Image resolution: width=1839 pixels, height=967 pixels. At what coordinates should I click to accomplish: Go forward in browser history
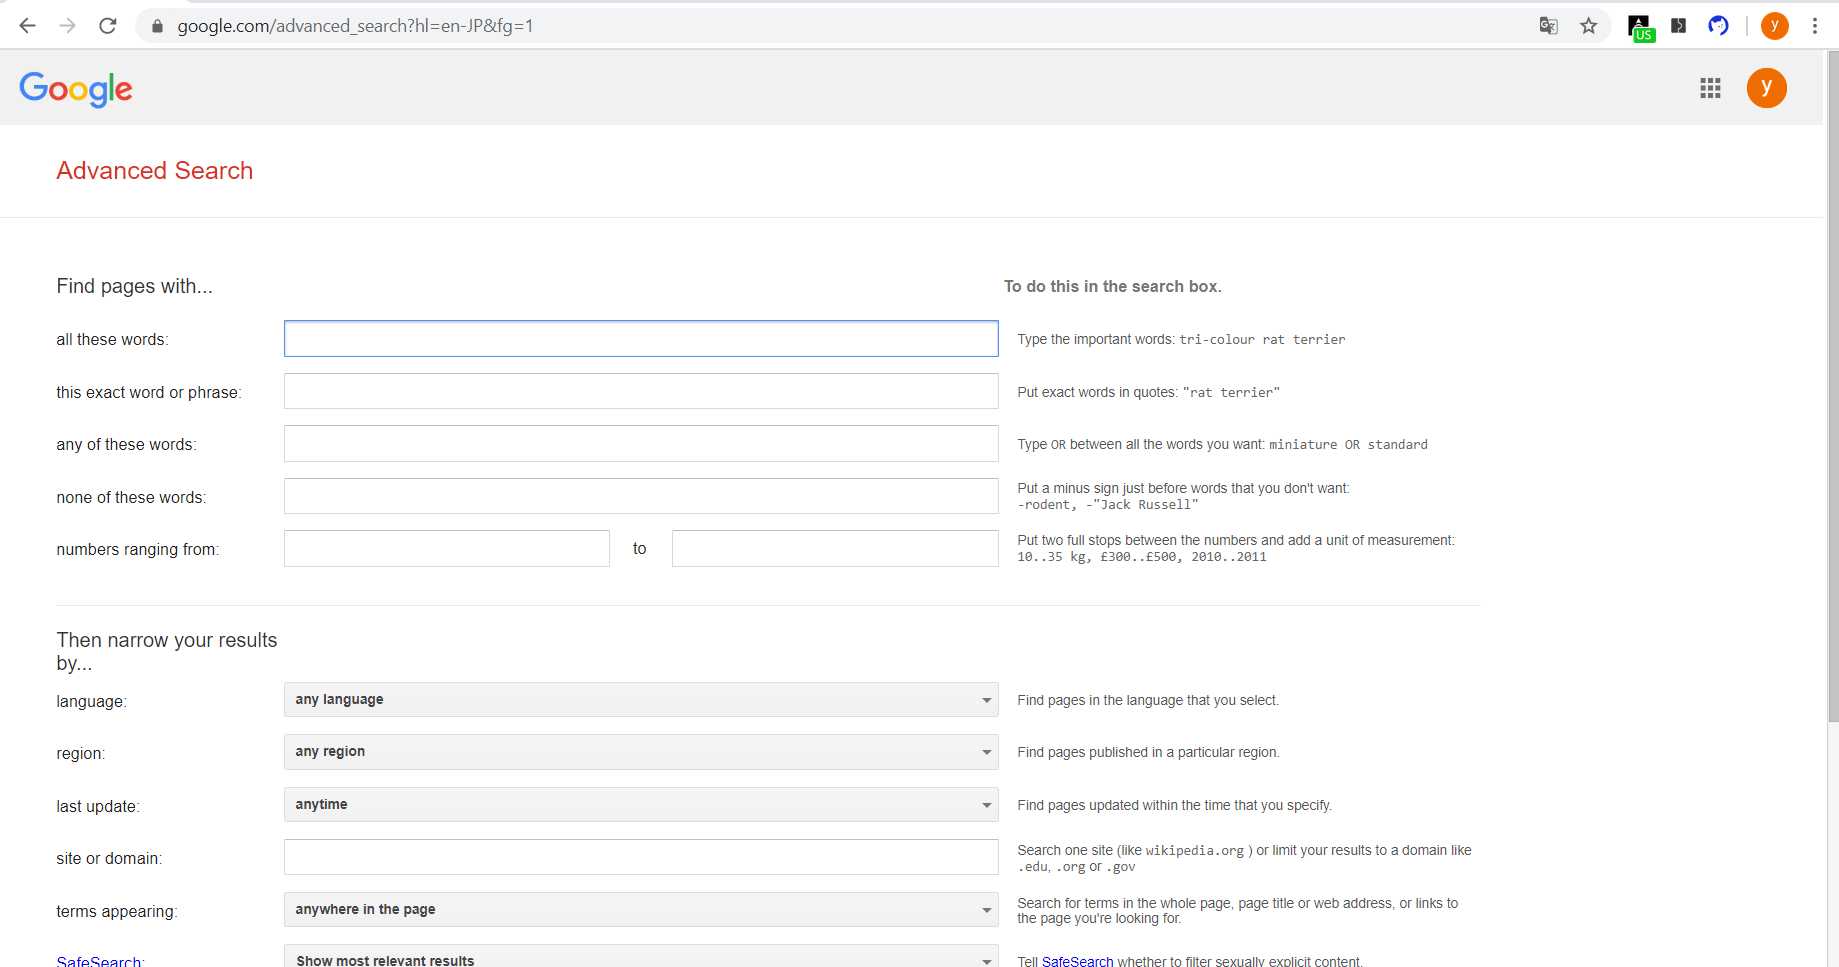tap(67, 26)
